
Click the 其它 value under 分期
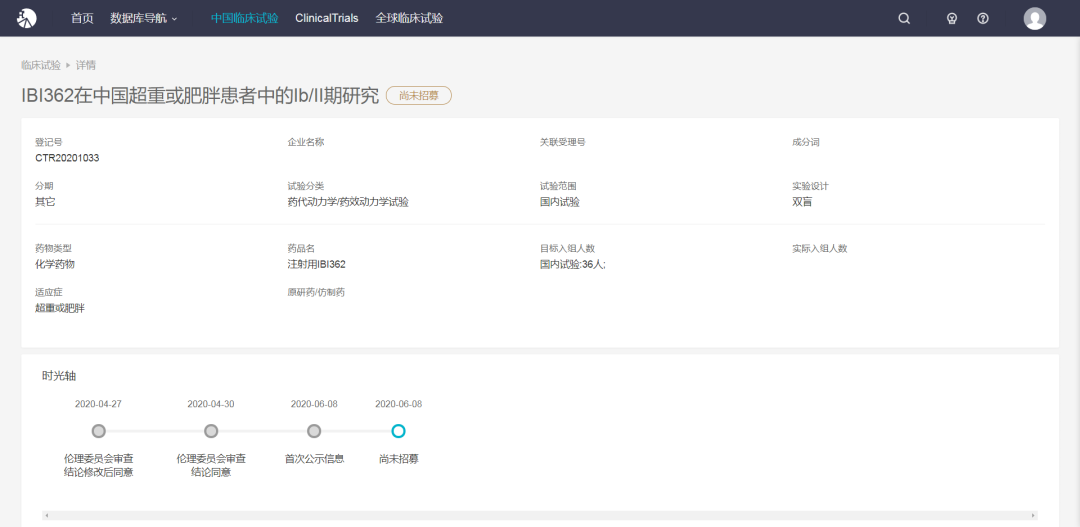point(45,202)
